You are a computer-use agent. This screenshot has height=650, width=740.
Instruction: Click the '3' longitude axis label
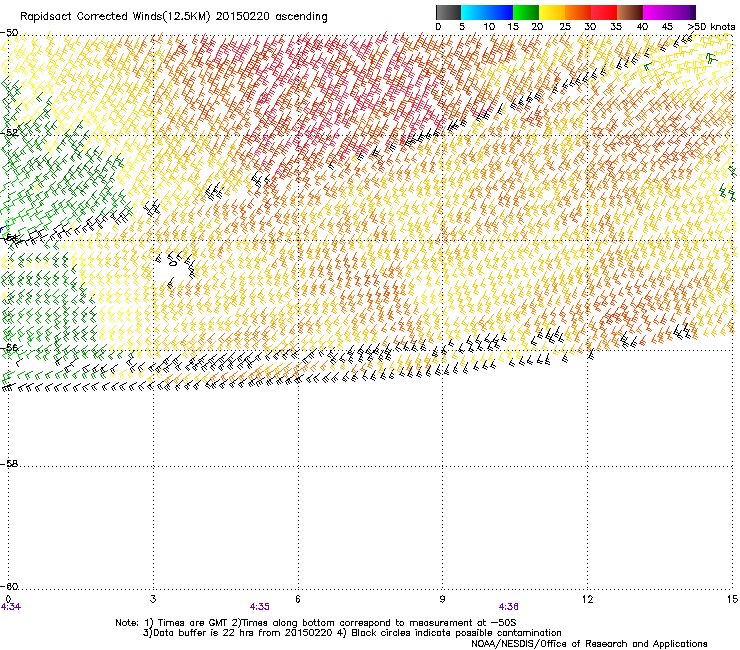pyautogui.click(x=153, y=599)
